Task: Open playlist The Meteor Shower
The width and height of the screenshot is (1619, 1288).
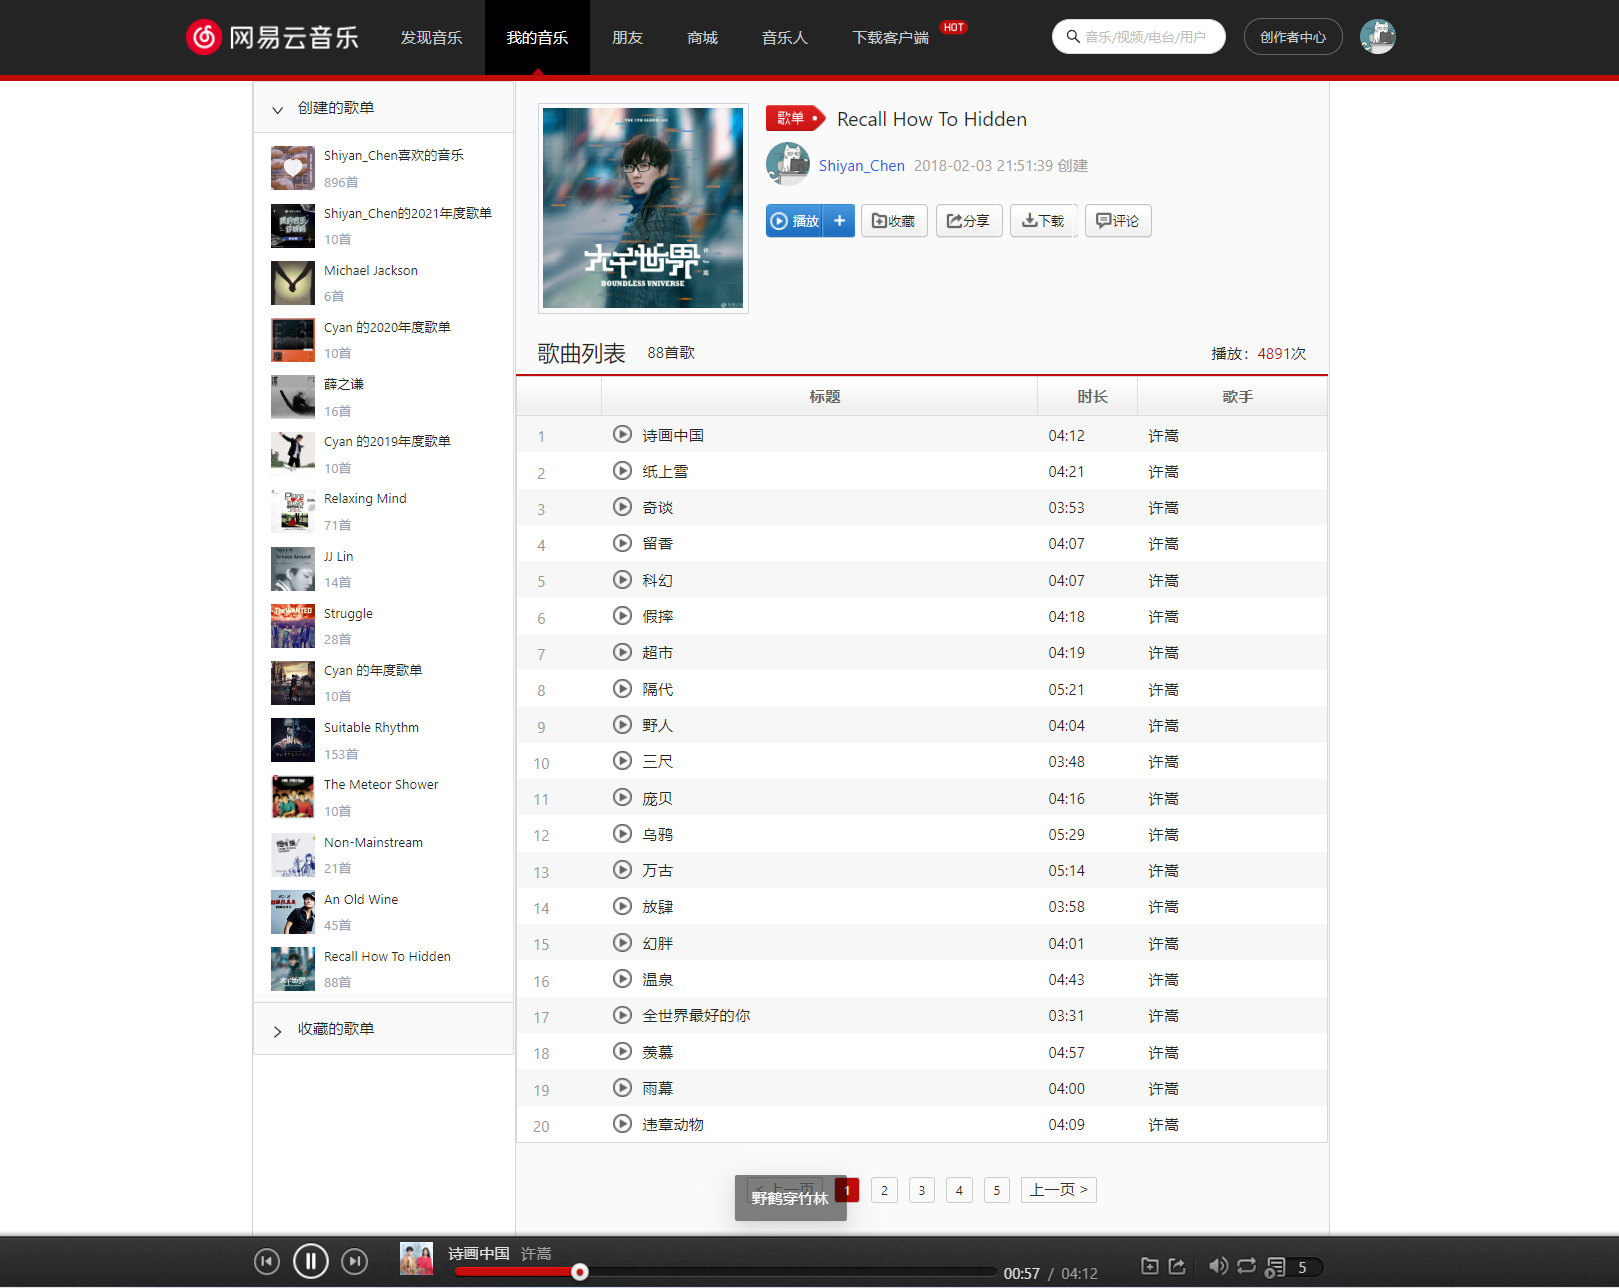Action: 384,797
